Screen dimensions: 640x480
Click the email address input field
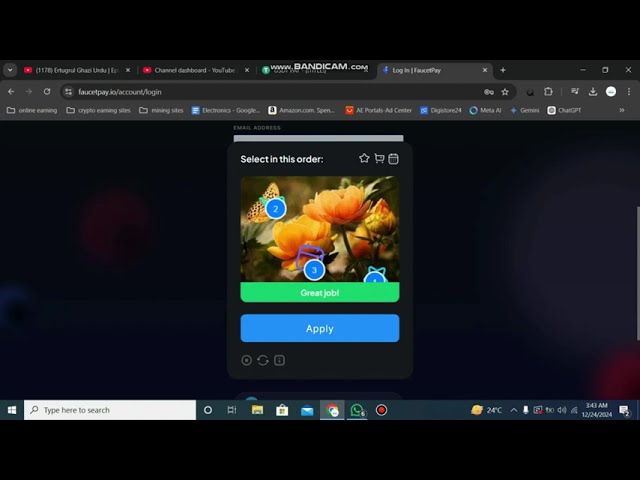[318, 138]
